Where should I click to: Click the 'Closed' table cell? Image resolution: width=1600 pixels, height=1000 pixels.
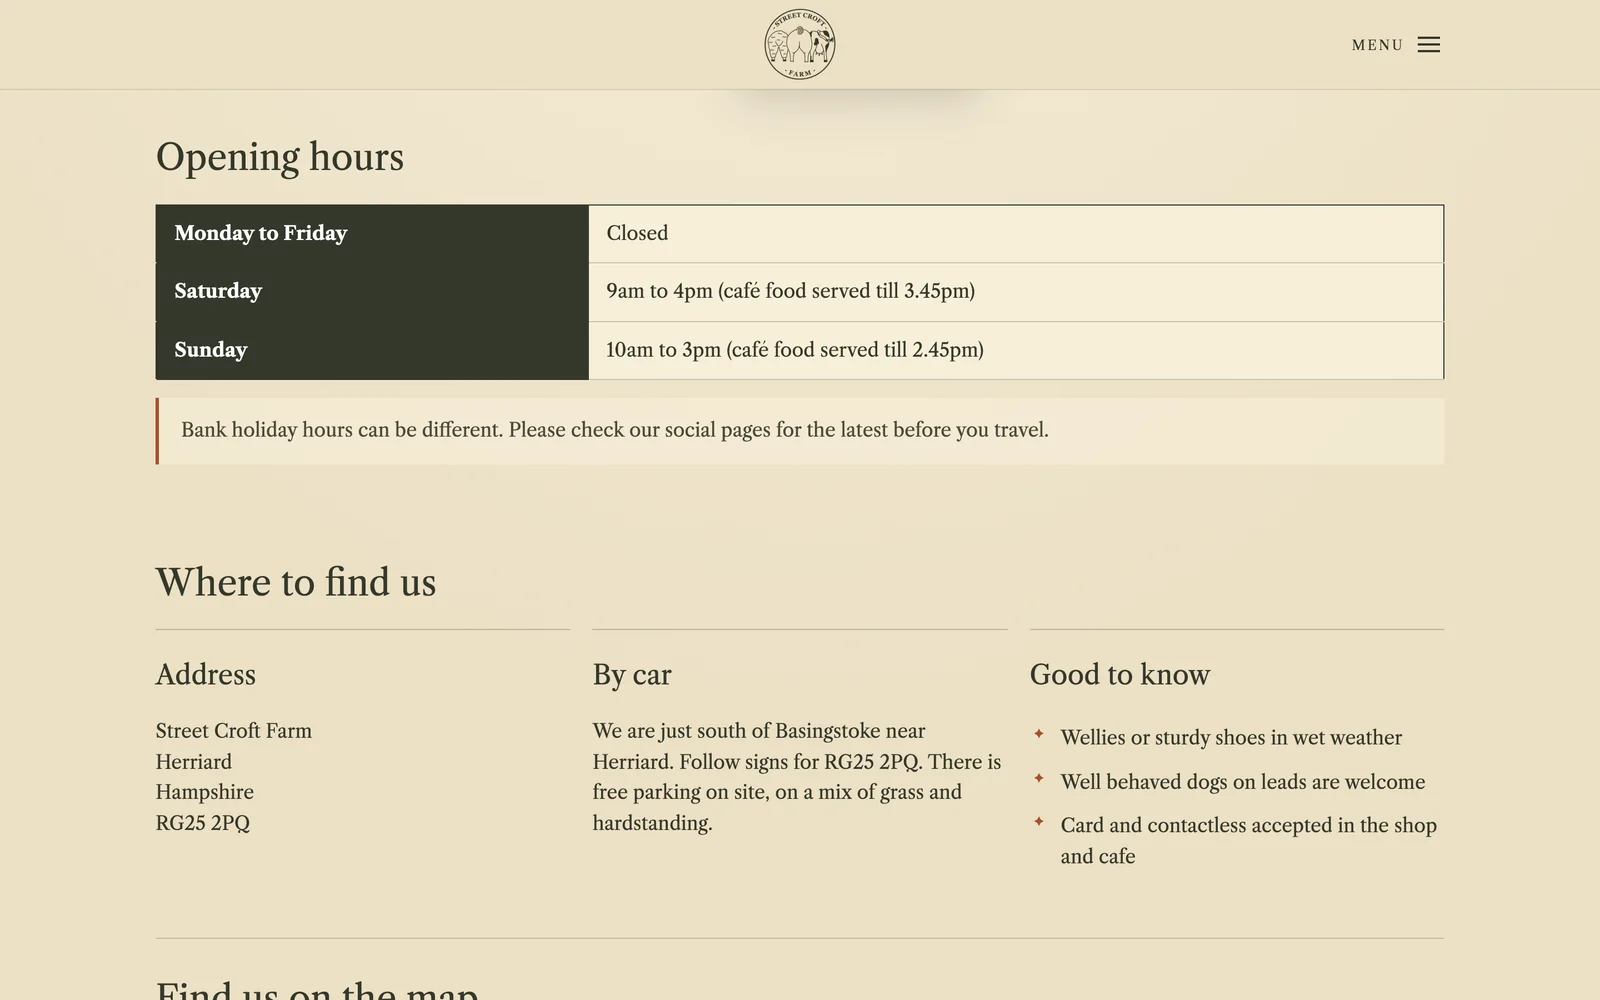point(1016,234)
